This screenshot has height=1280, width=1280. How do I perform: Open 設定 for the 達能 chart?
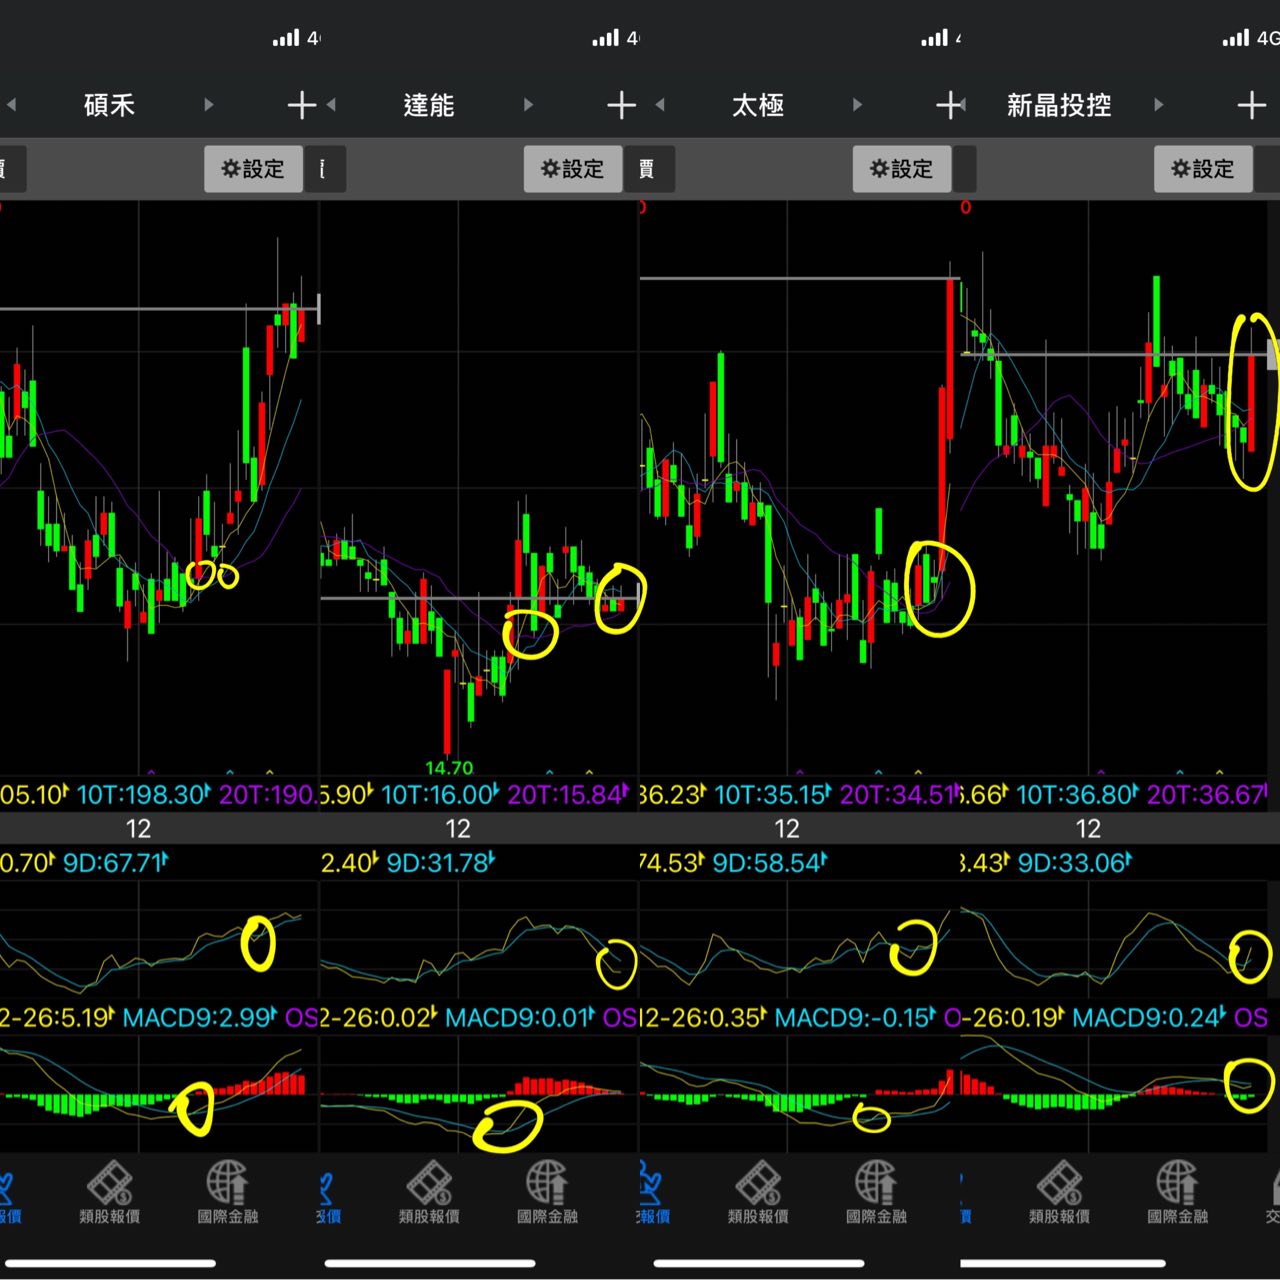(573, 169)
